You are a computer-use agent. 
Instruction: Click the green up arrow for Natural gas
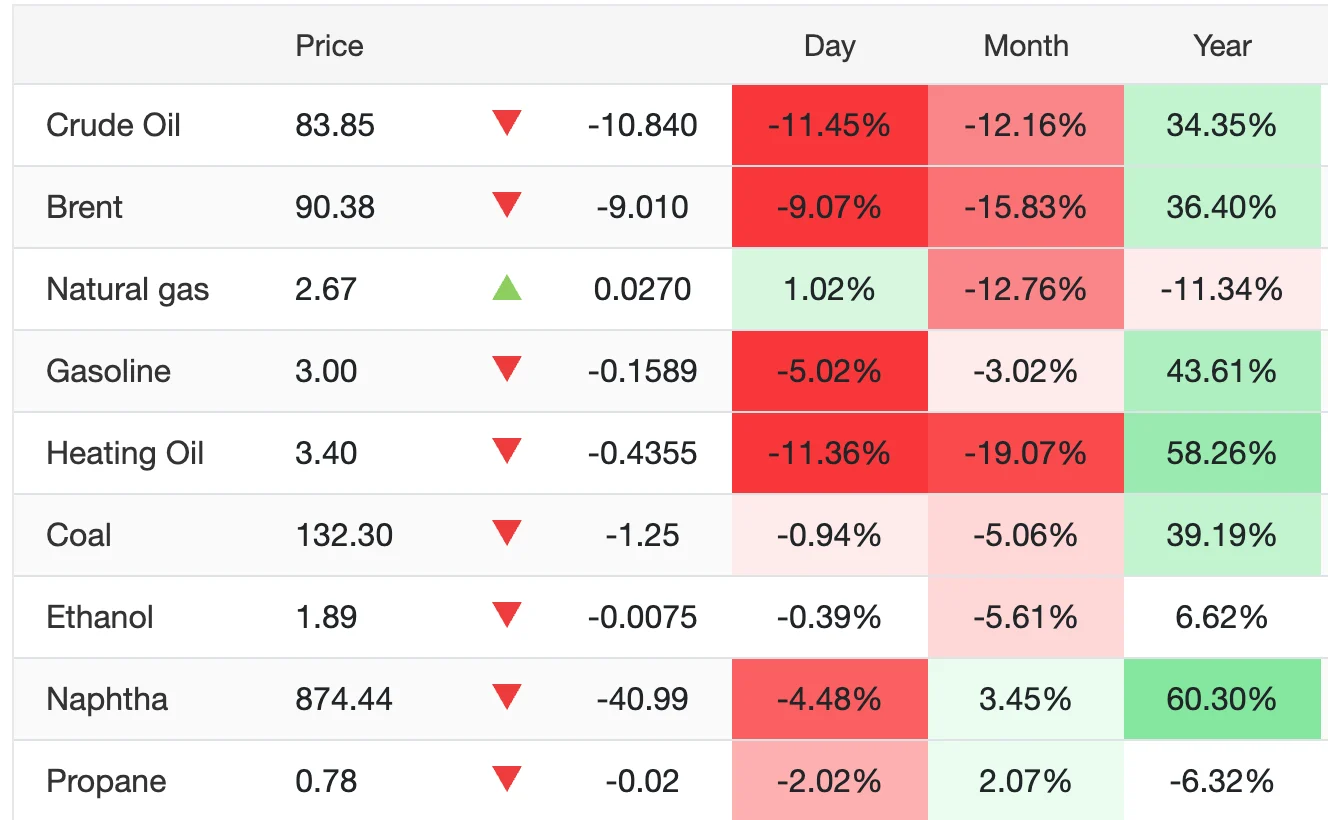point(507,289)
